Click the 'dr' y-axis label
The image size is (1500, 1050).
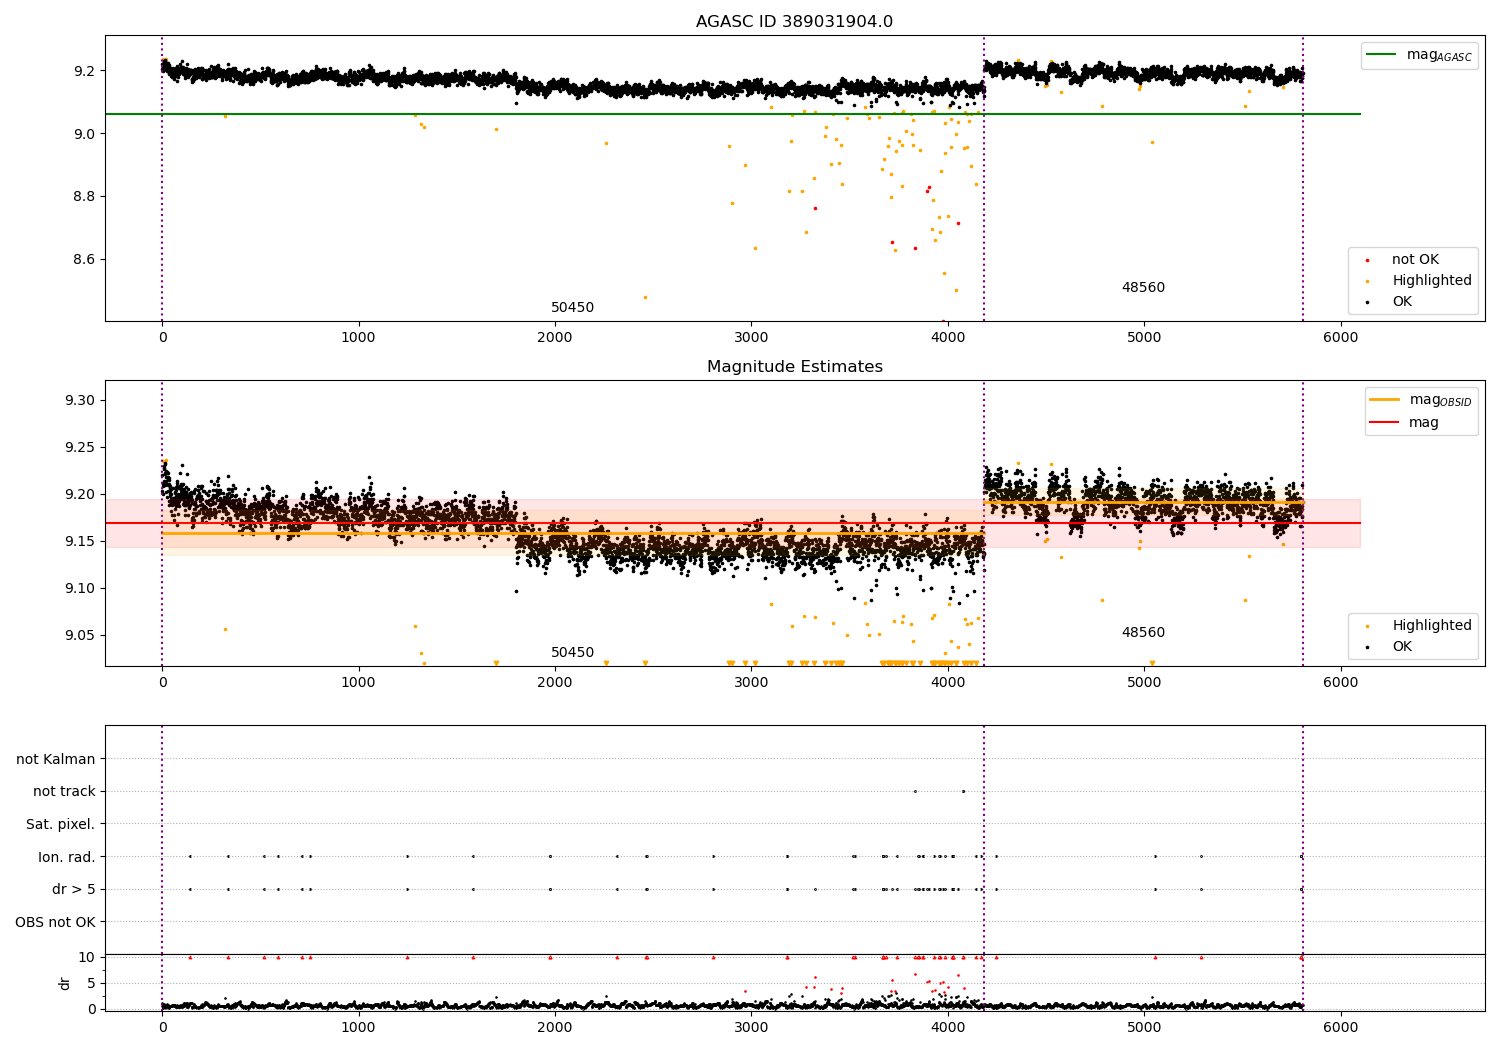(64, 983)
